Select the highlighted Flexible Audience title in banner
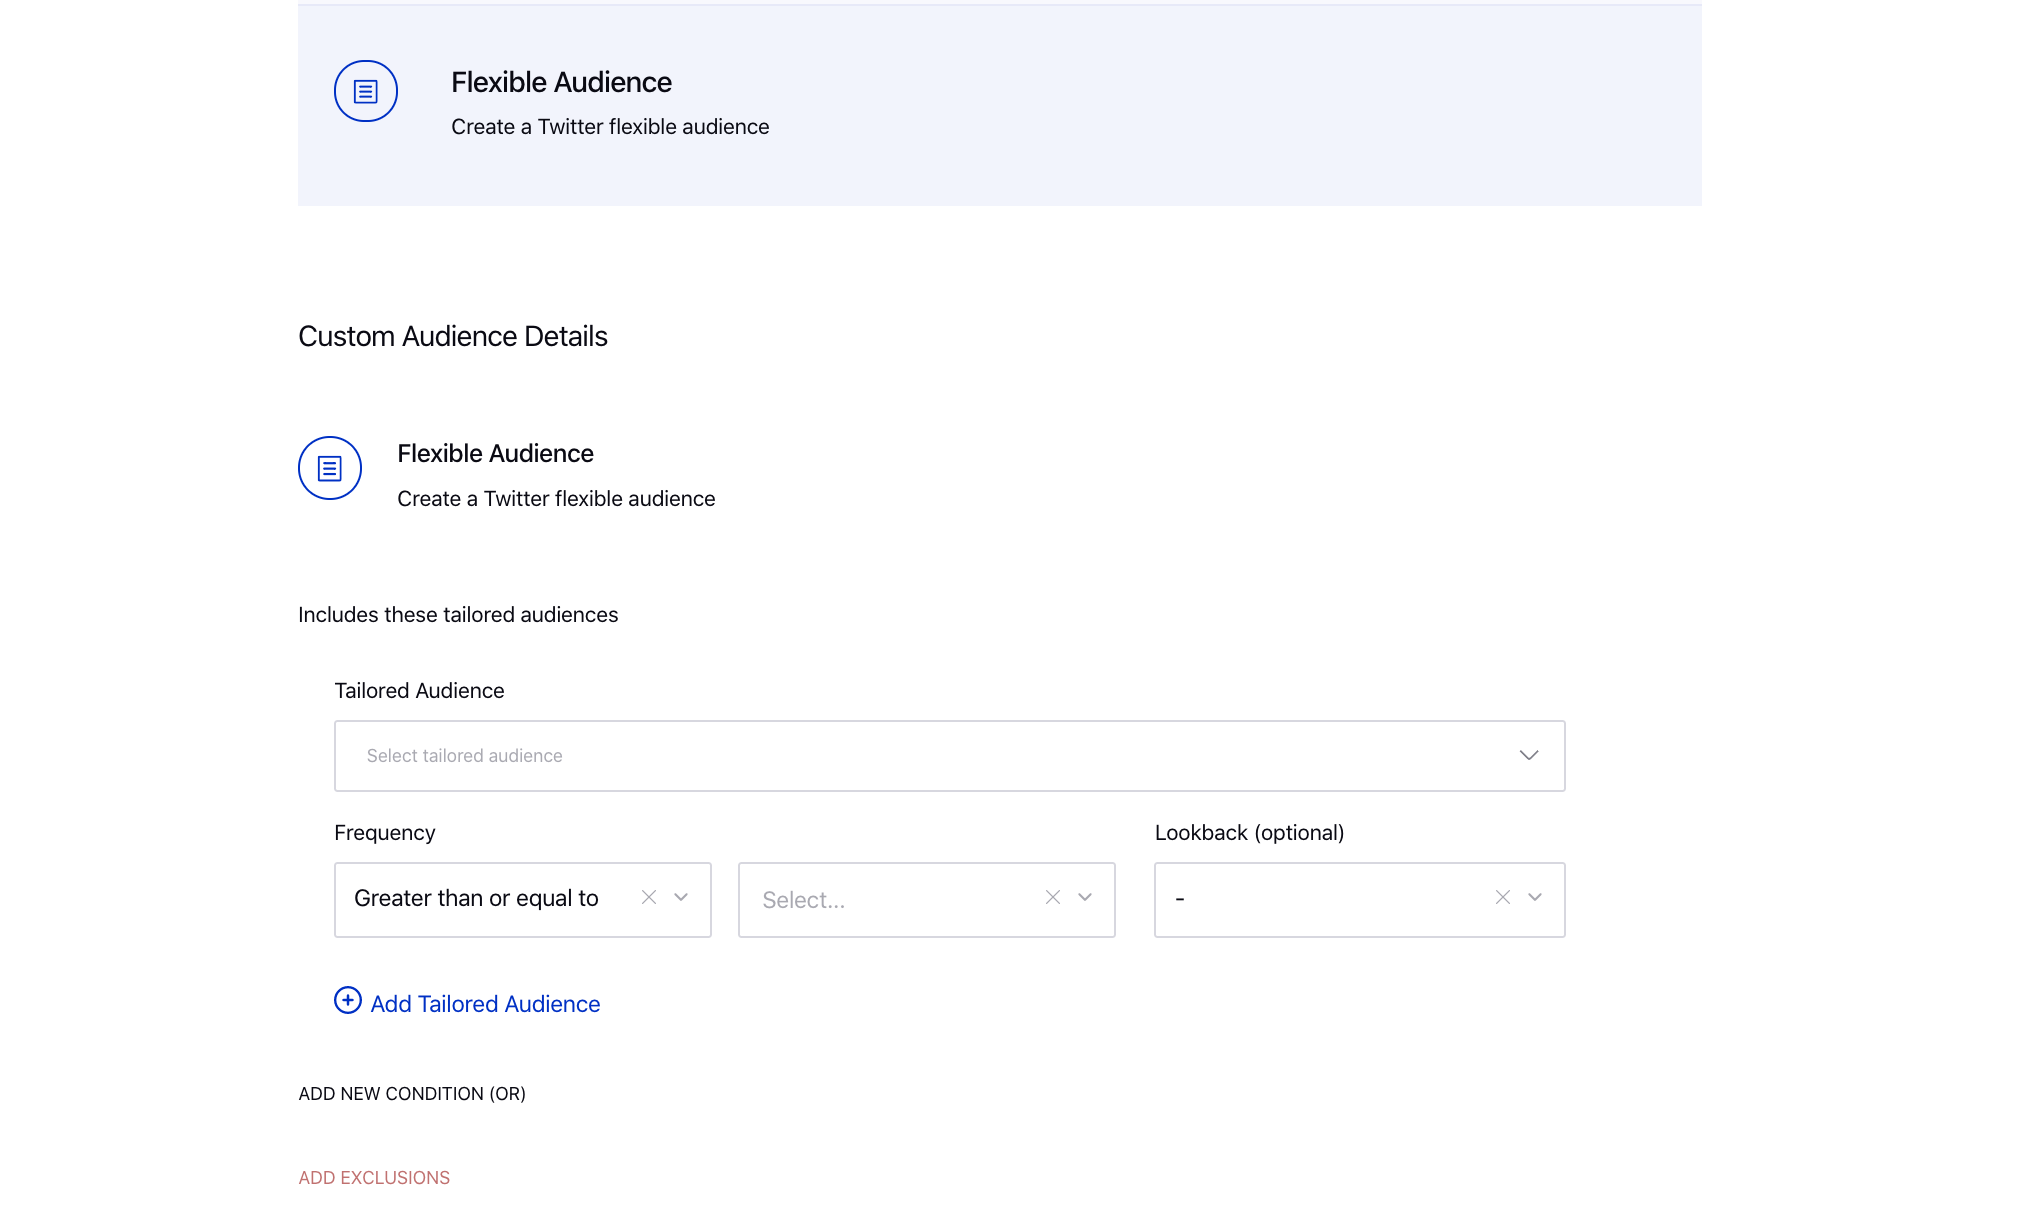This screenshot has height=1228, width=2018. [x=561, y=82]
